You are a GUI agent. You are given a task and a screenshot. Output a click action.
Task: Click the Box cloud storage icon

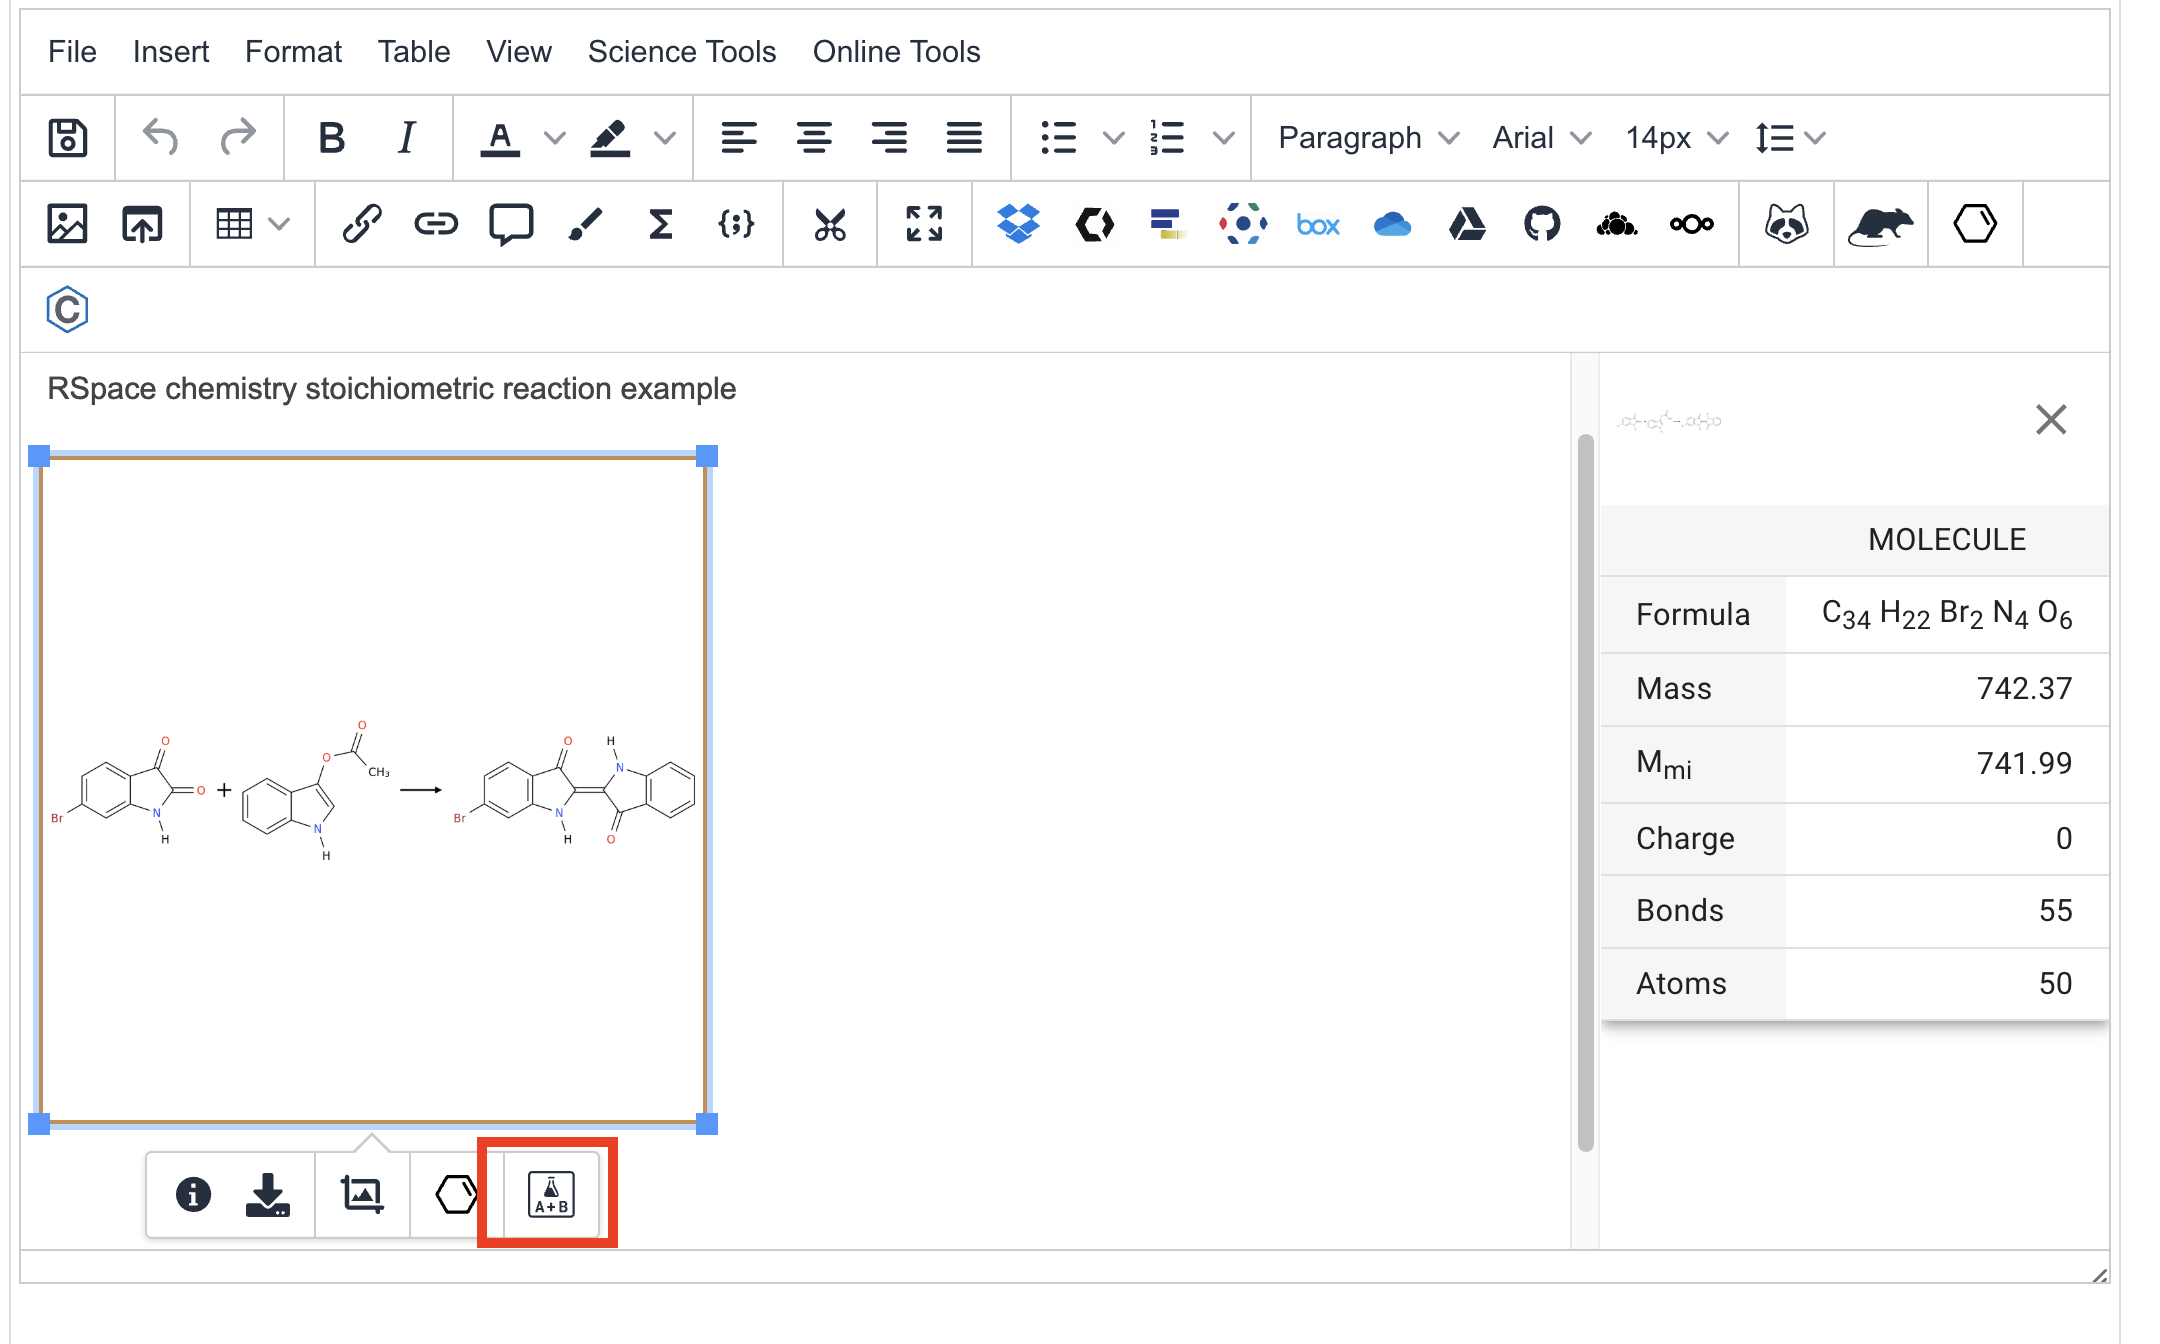[x=1317, y=224]
